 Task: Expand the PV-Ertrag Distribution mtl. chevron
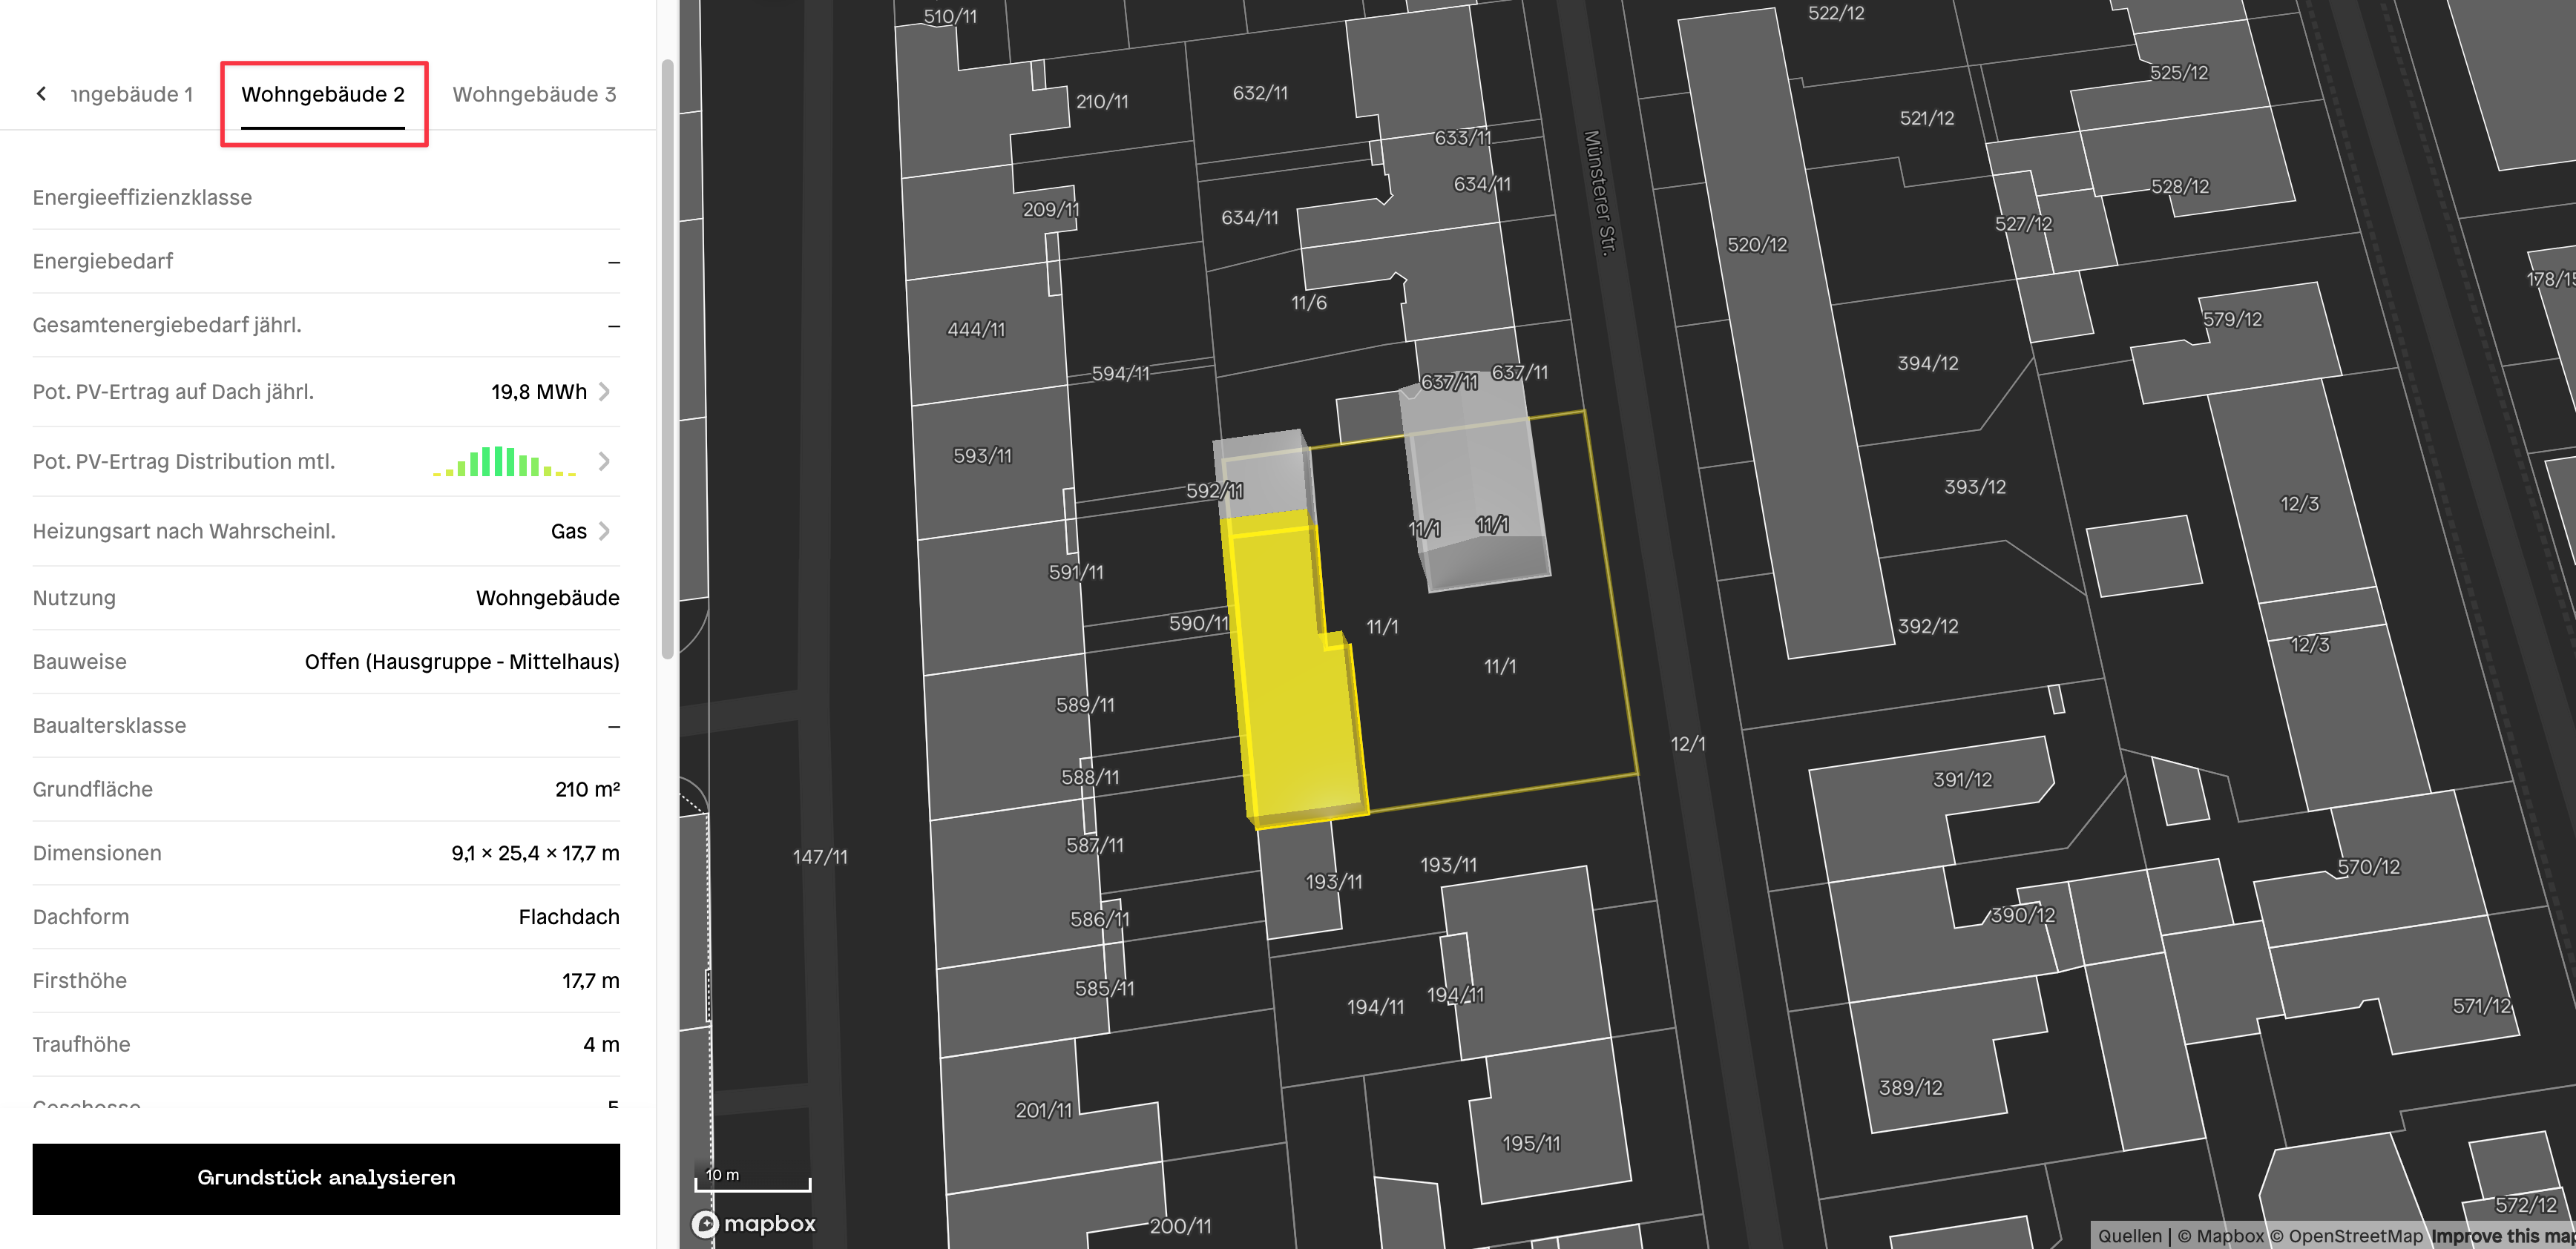click(604, 462)
